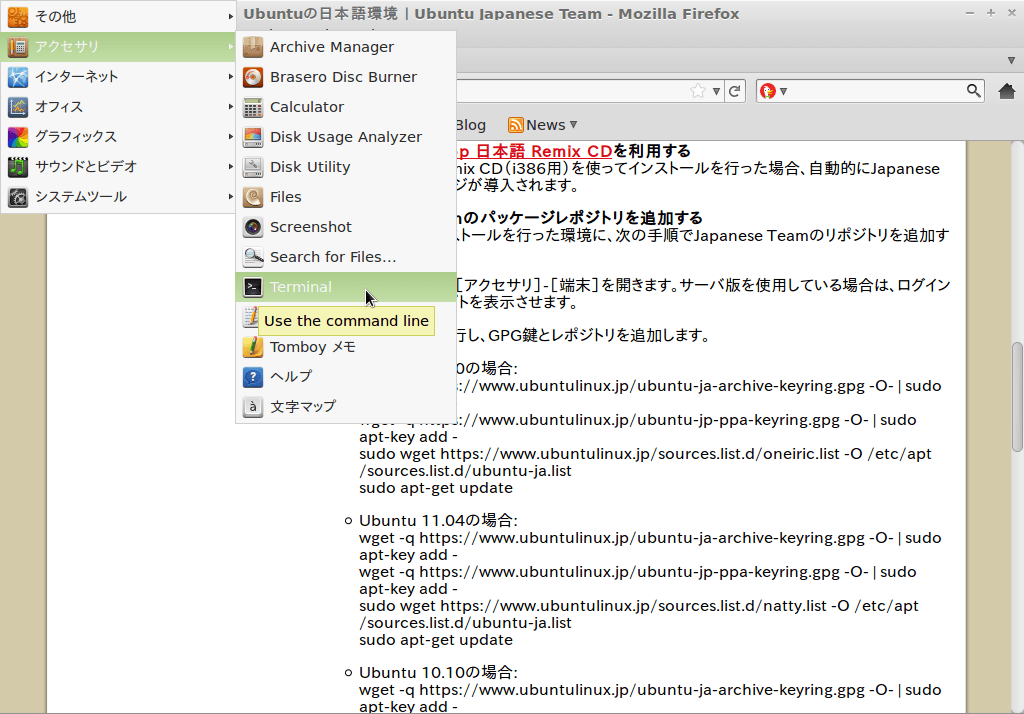
Task: Click the Disk Utility icon
Action: pos(253,167)
